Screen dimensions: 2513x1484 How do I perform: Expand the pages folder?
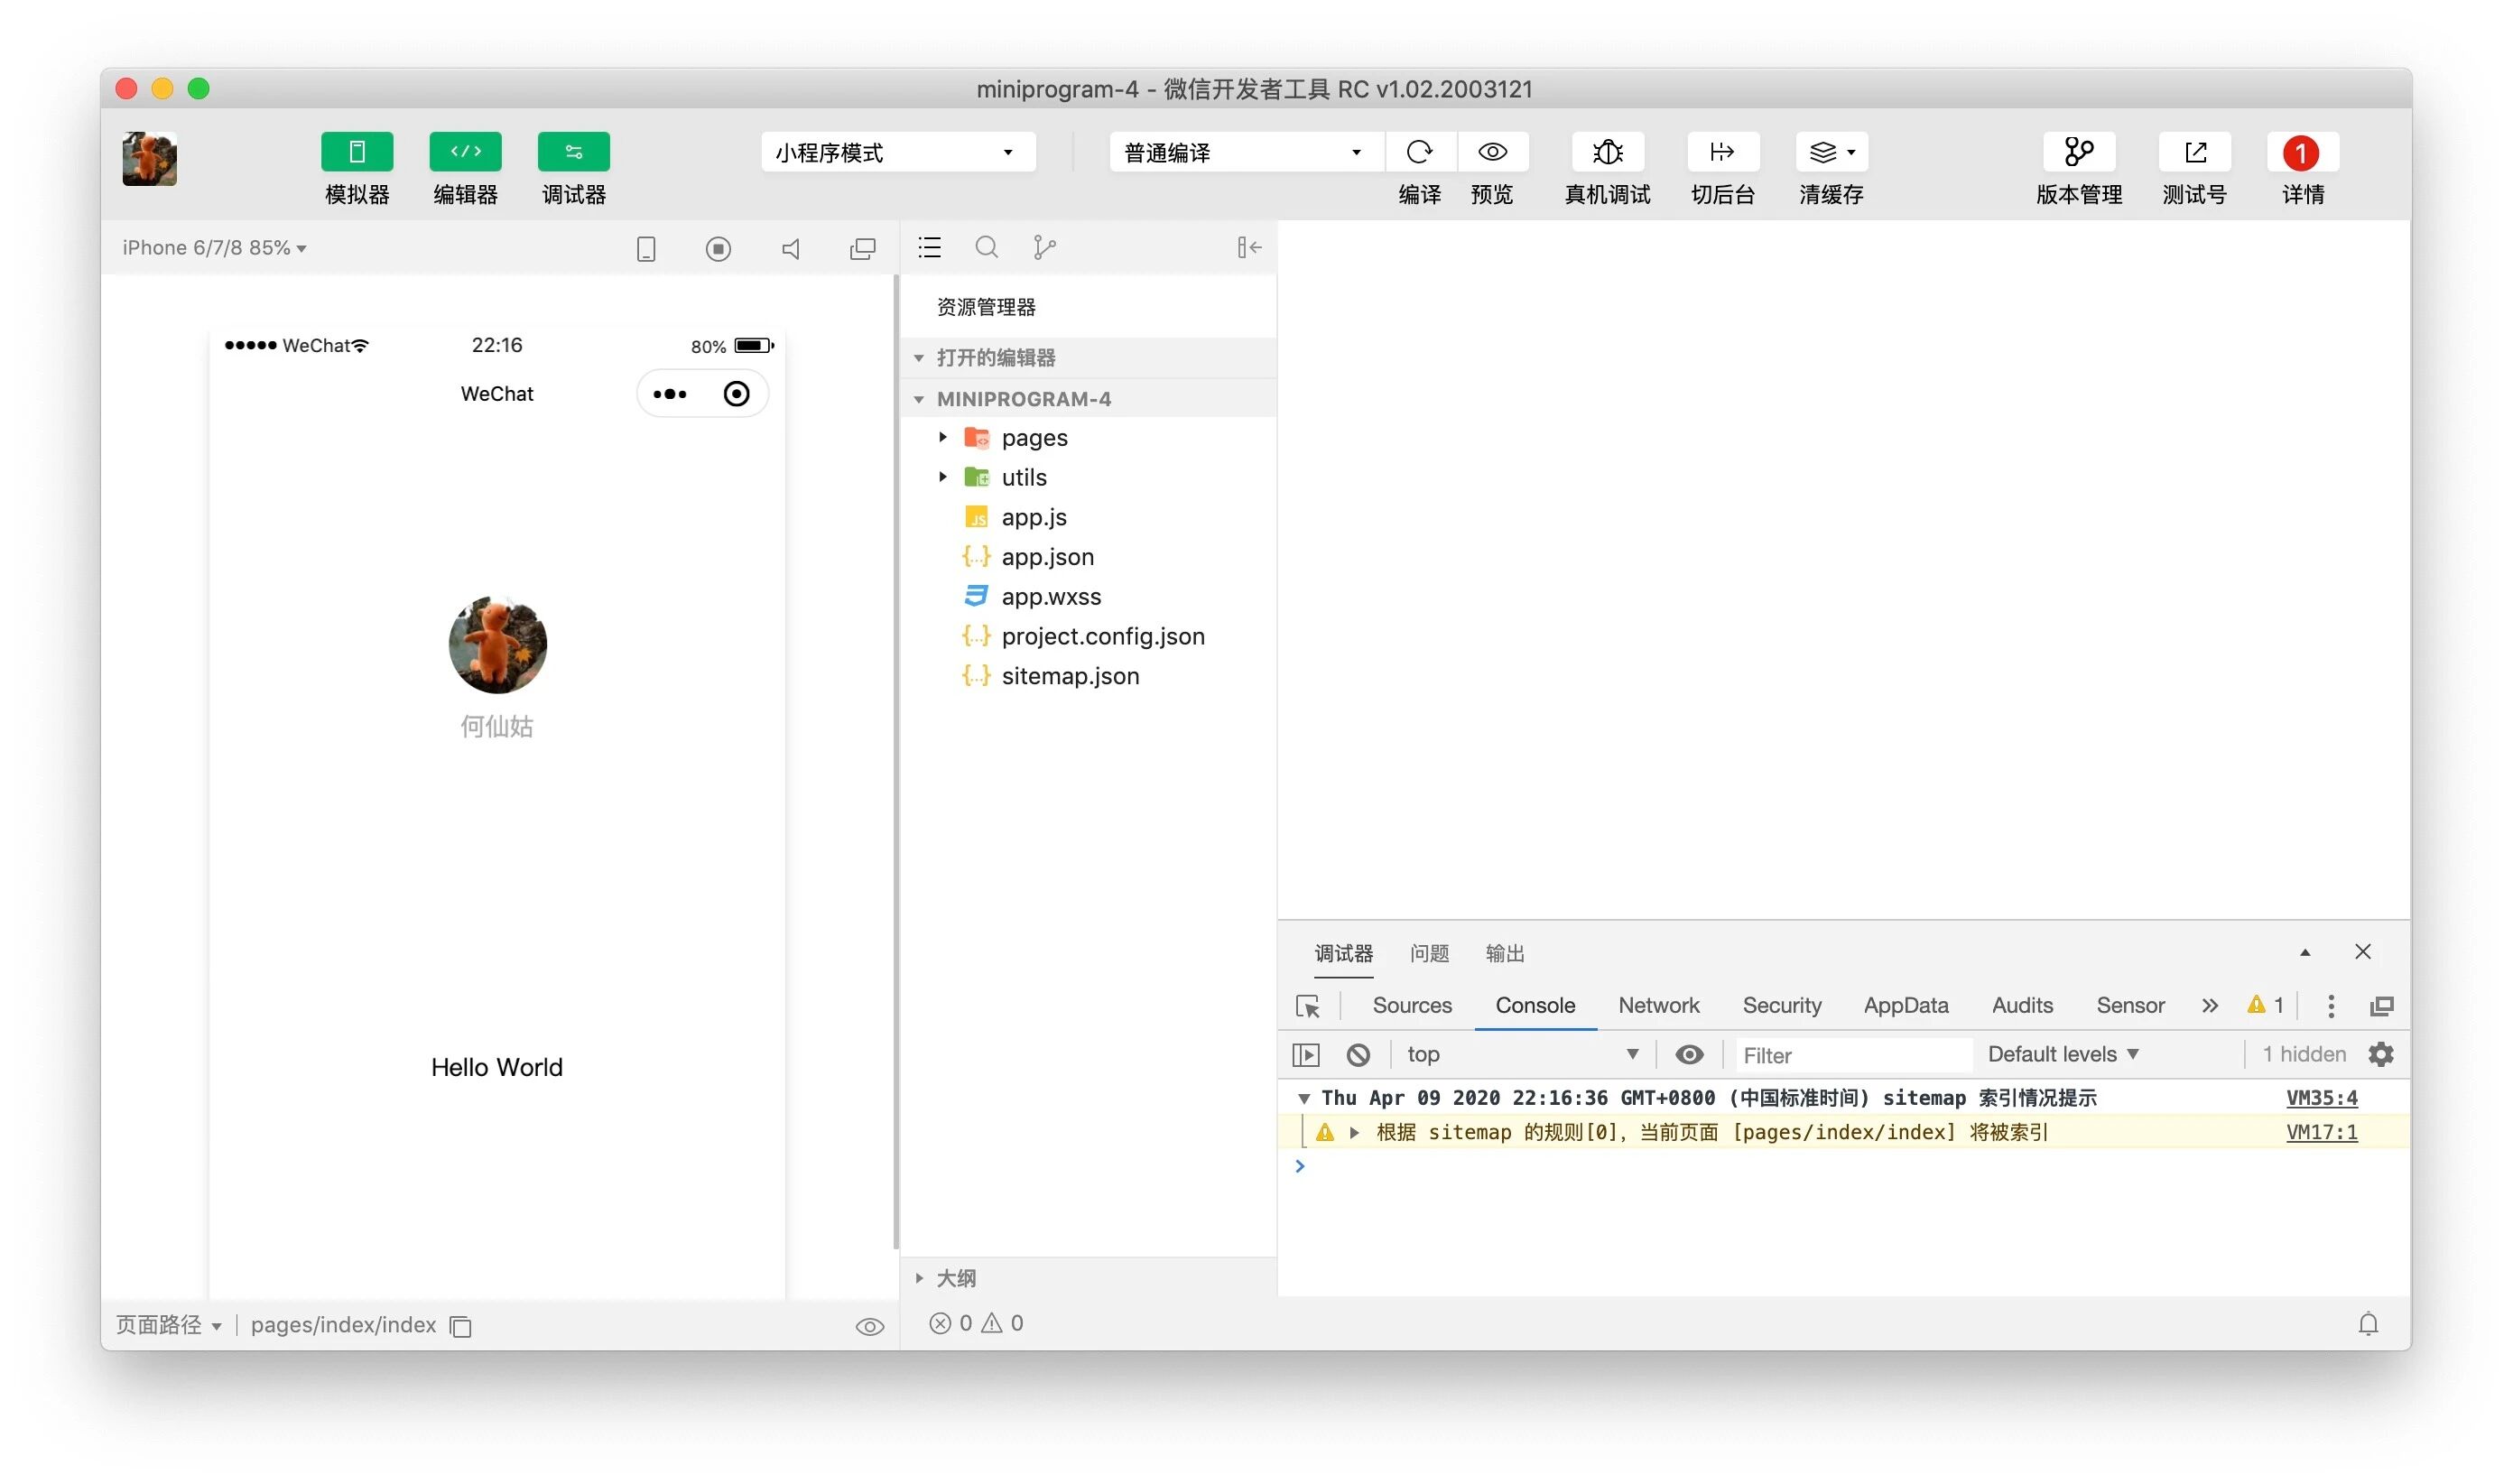[1034, 438]
